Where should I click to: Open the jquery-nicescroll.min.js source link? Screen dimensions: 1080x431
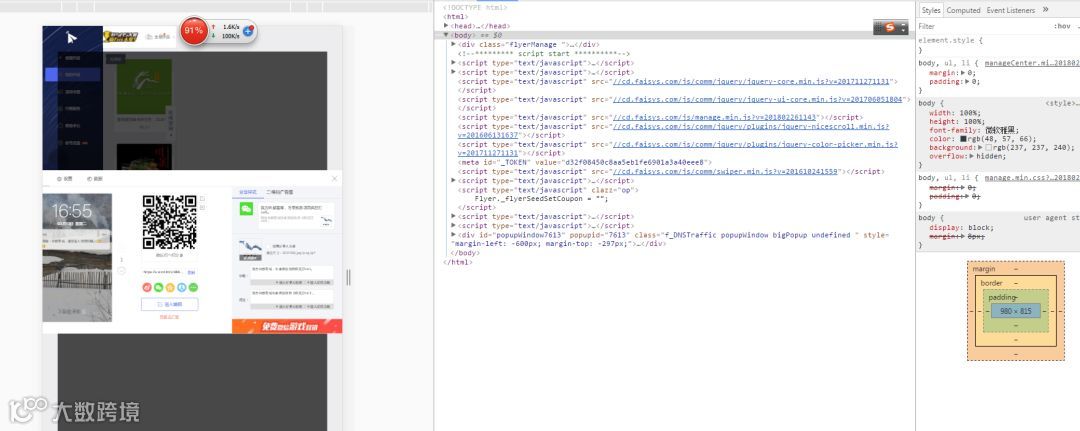[x=751, y=127]
